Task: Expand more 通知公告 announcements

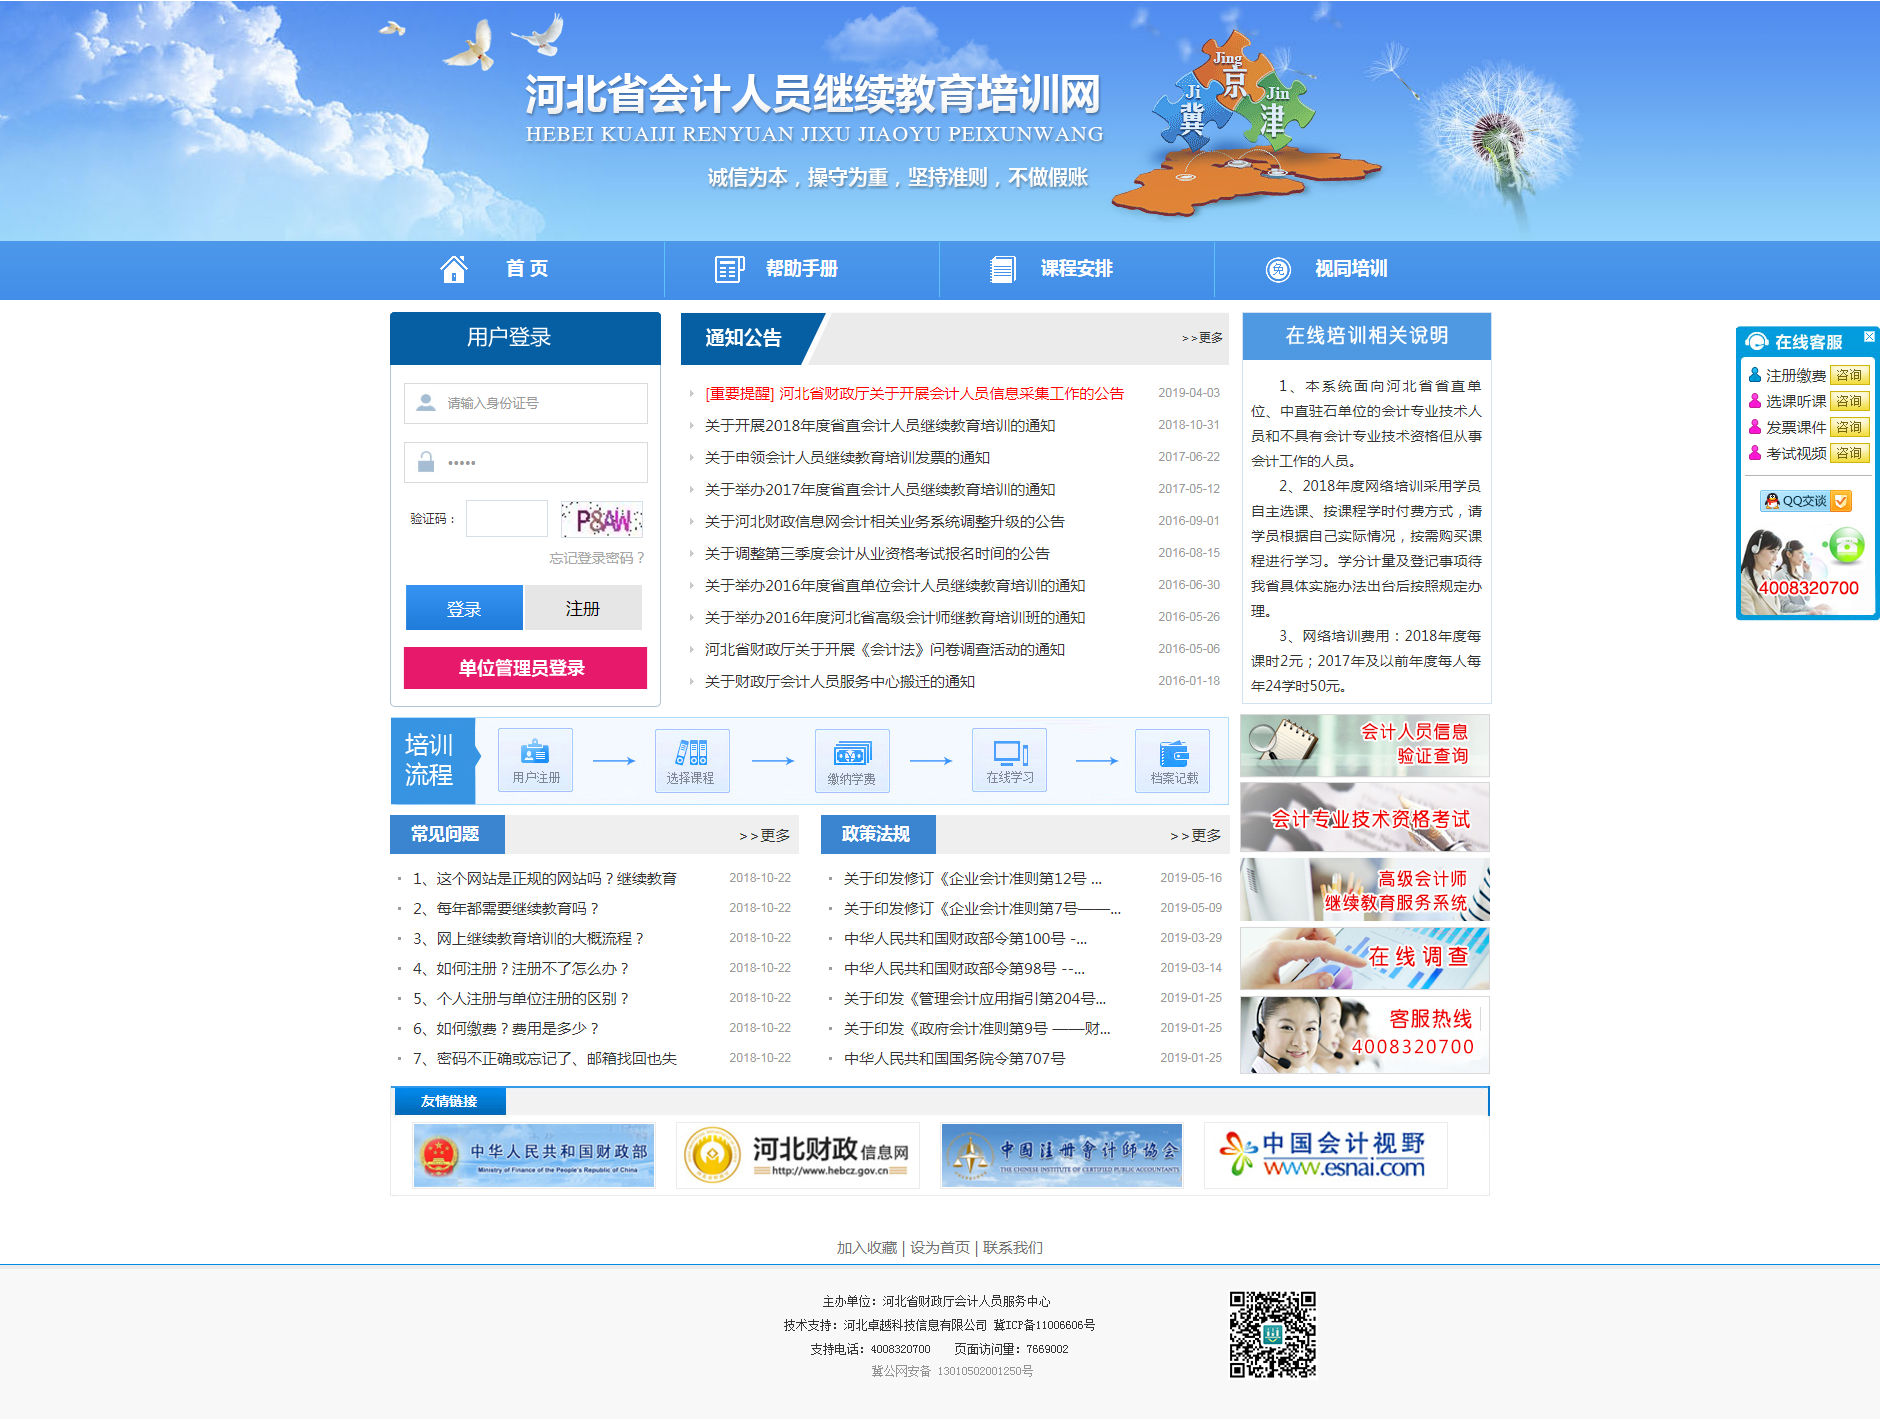Action: pyautogui.click(x=1202, y=338)
